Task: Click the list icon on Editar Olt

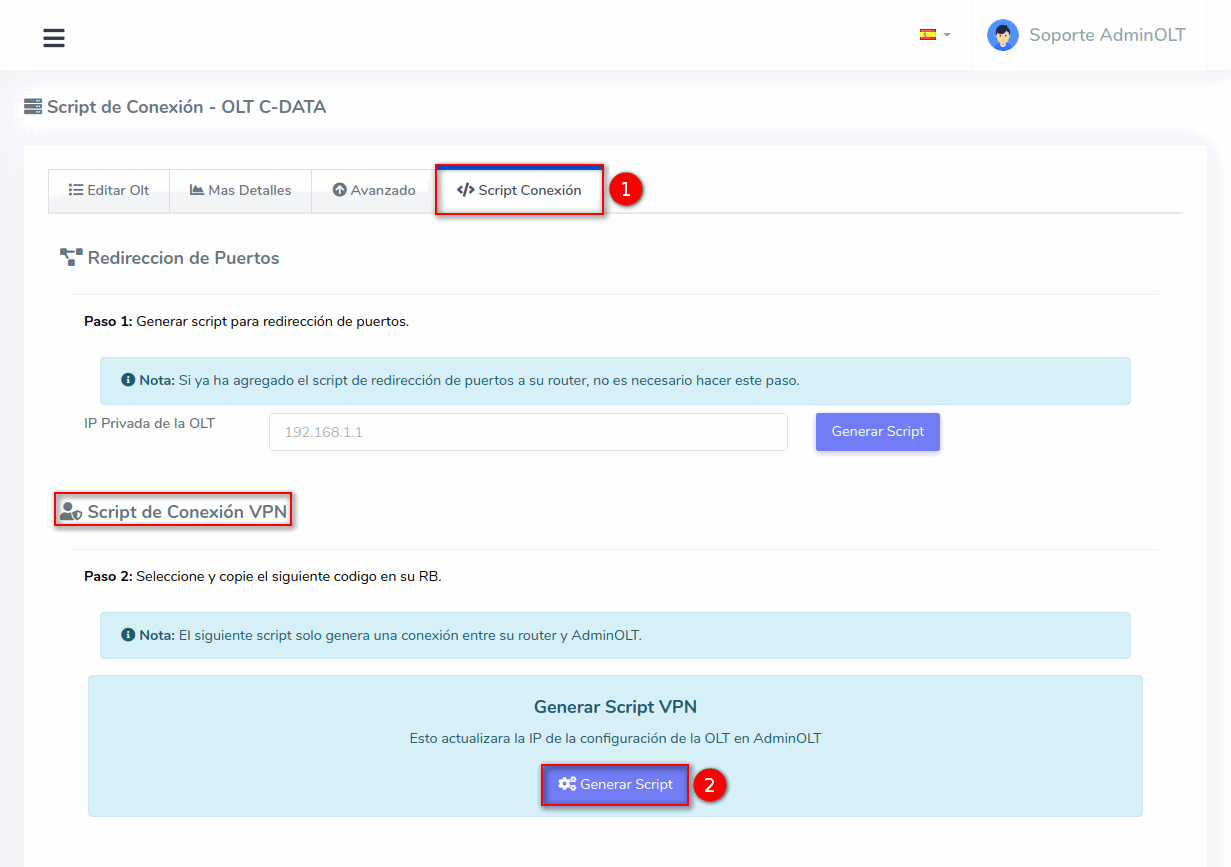Action: (75, 190)
